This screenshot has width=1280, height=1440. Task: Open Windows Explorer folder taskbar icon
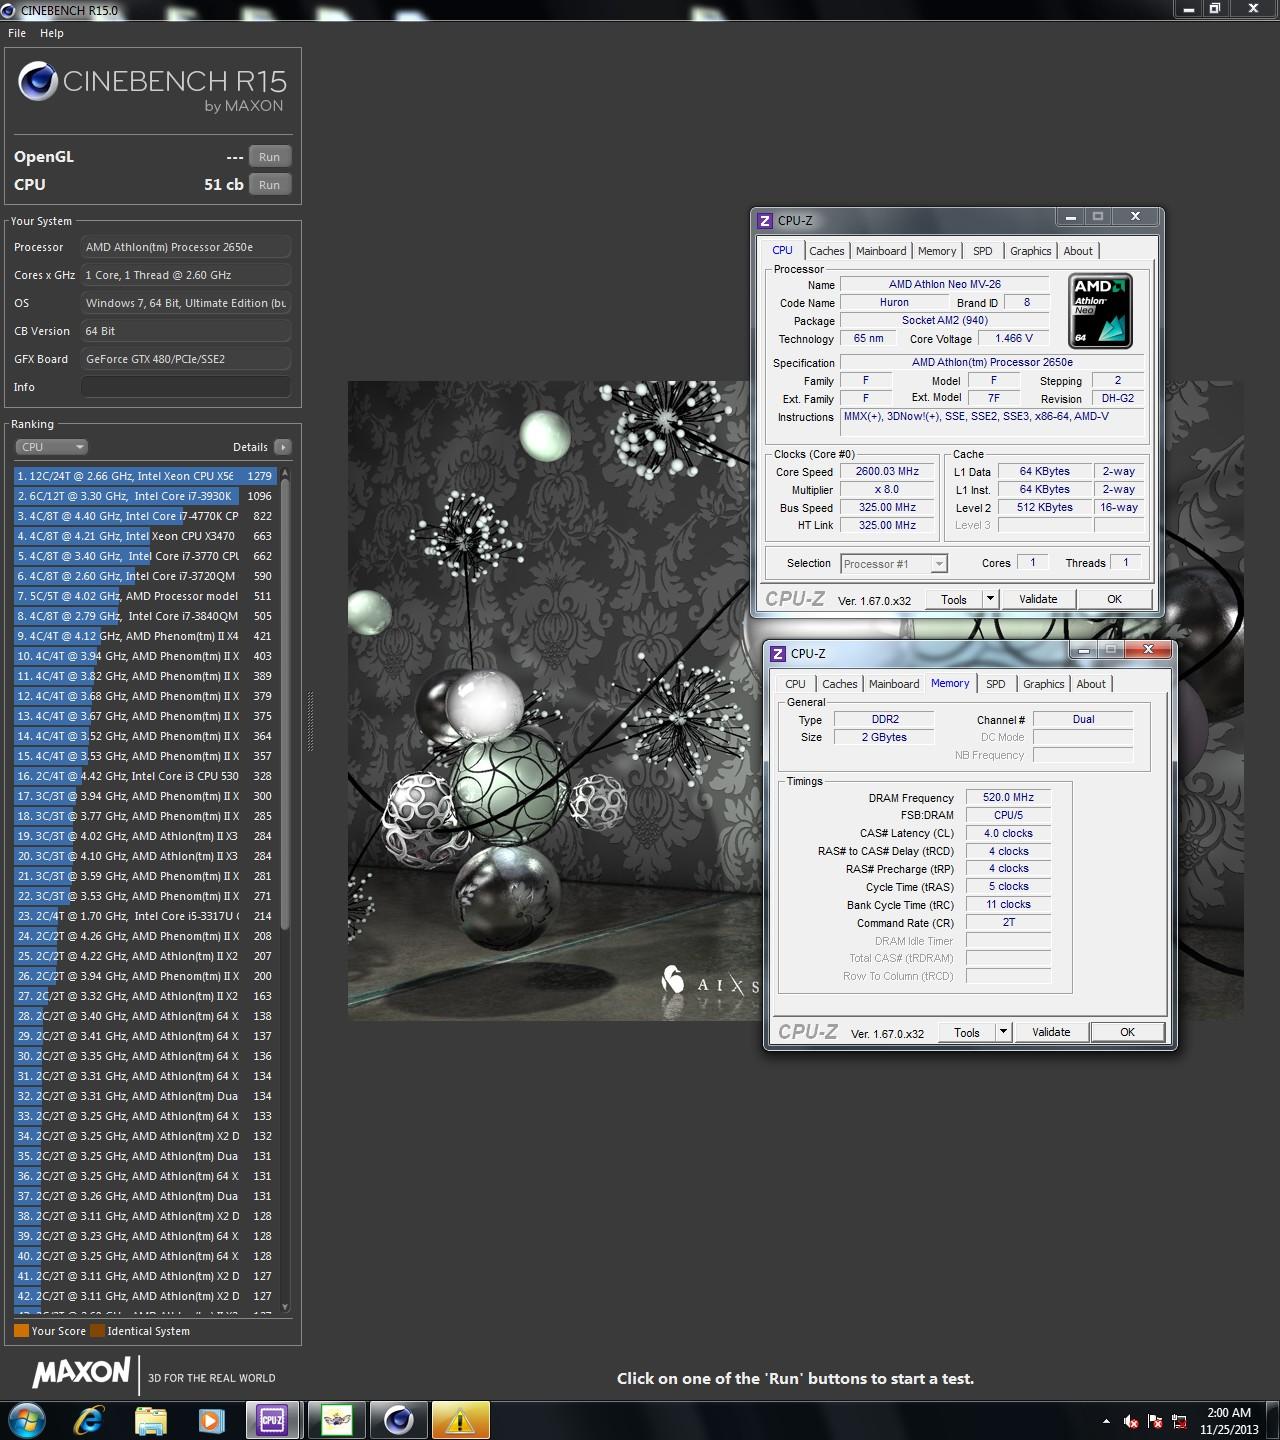click(x=150, y=1420)
